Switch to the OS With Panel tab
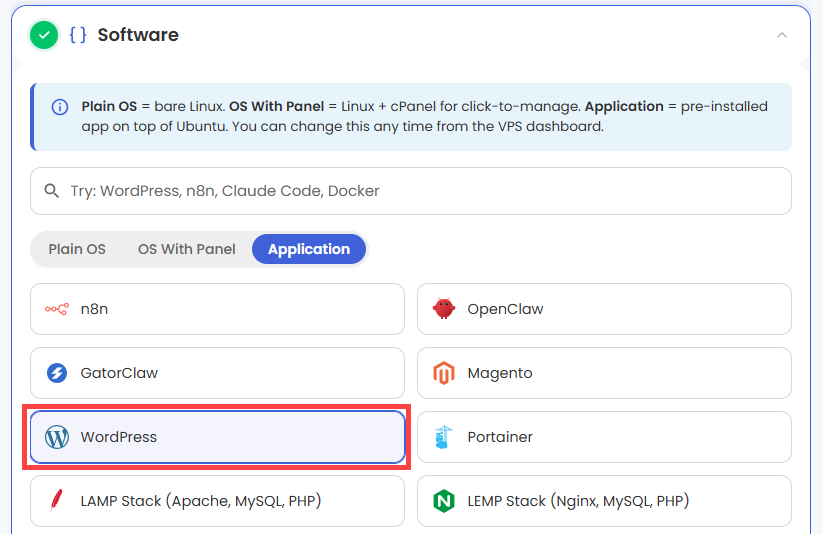 click(x=186, y=249)
